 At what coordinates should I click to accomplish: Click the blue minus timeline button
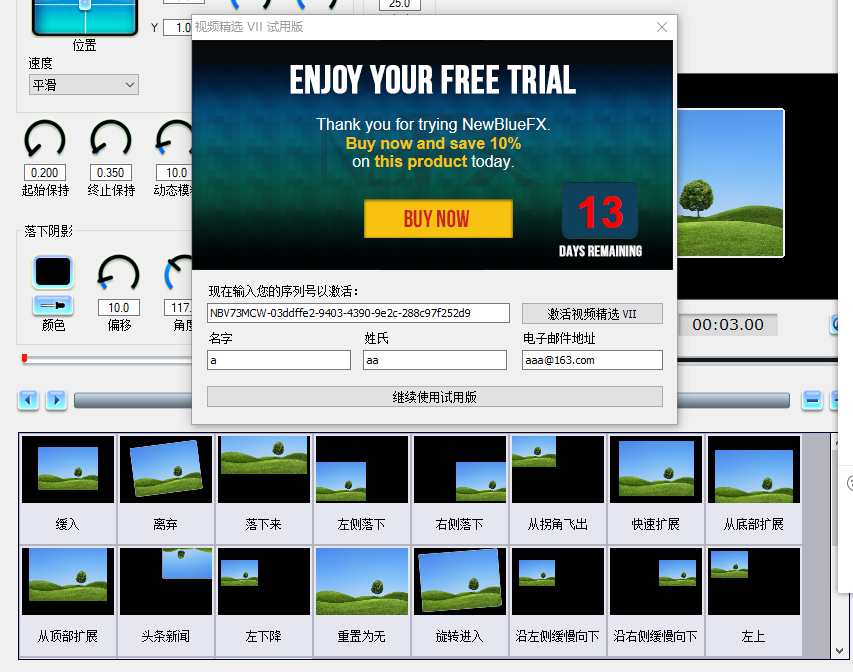pyautogui.click(x=813, y=401)
